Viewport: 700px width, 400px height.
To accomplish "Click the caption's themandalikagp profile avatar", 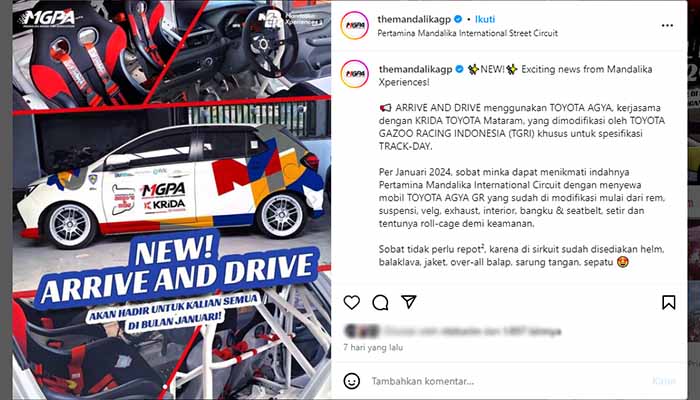I will 355,74.
